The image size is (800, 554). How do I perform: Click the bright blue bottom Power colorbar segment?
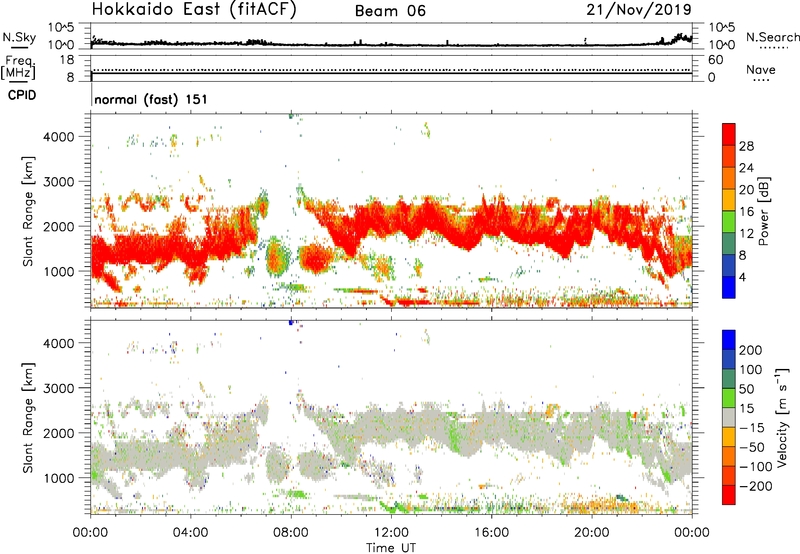[x=729, y=287]
